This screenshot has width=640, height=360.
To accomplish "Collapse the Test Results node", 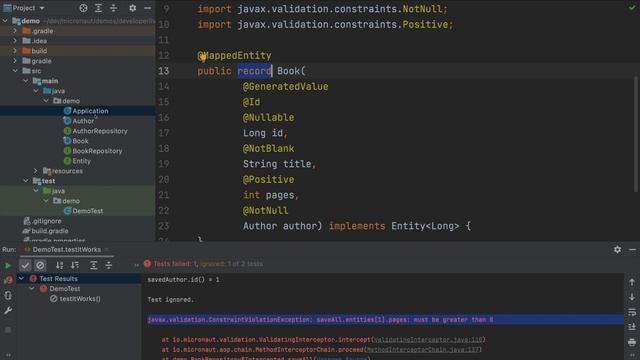I will [x=21, y=278].
